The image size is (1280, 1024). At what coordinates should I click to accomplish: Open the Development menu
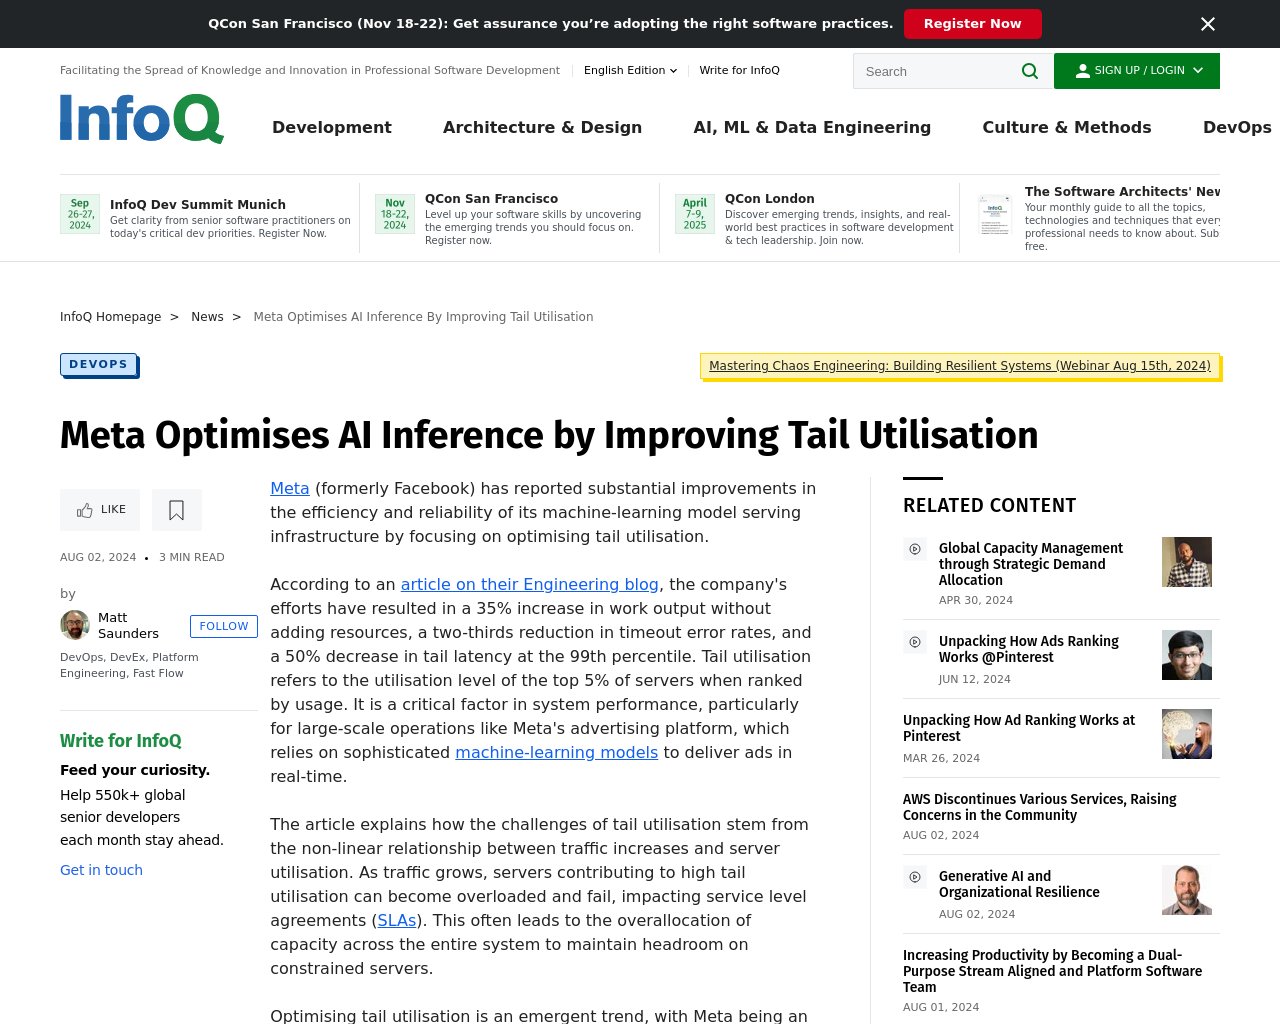coord(332,127)
